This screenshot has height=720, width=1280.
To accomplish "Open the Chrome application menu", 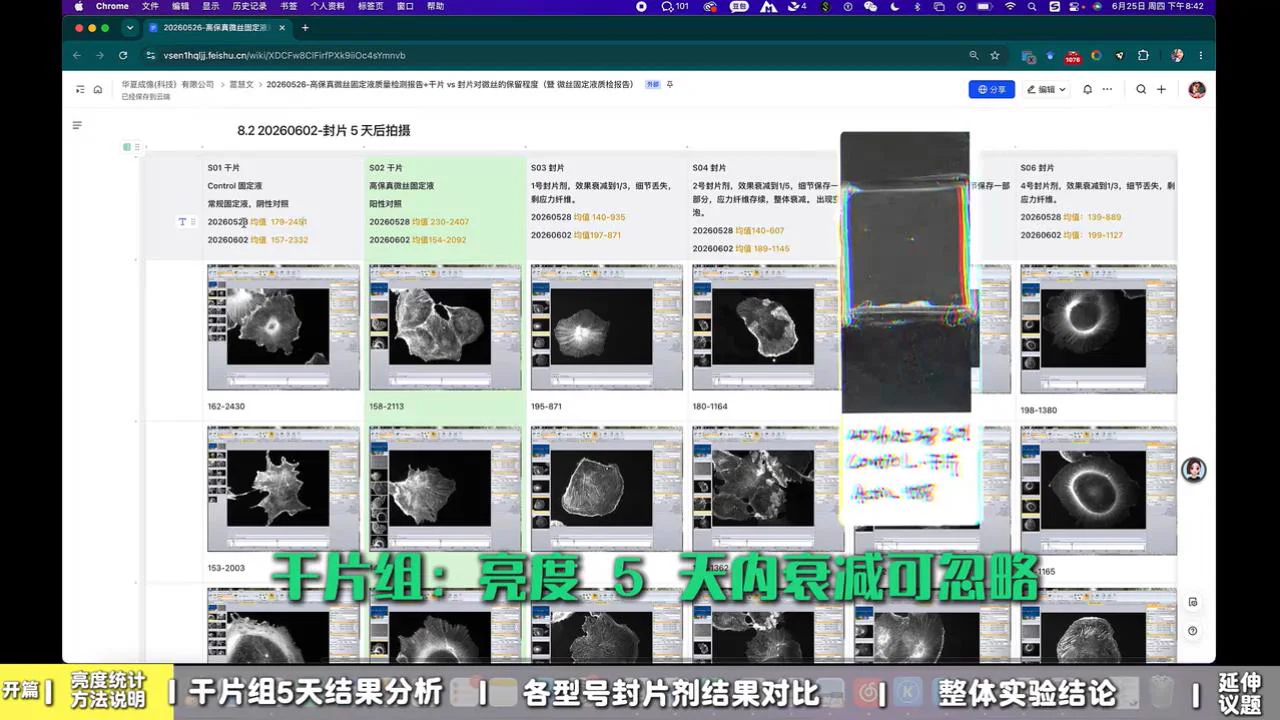I will (112, 6).
